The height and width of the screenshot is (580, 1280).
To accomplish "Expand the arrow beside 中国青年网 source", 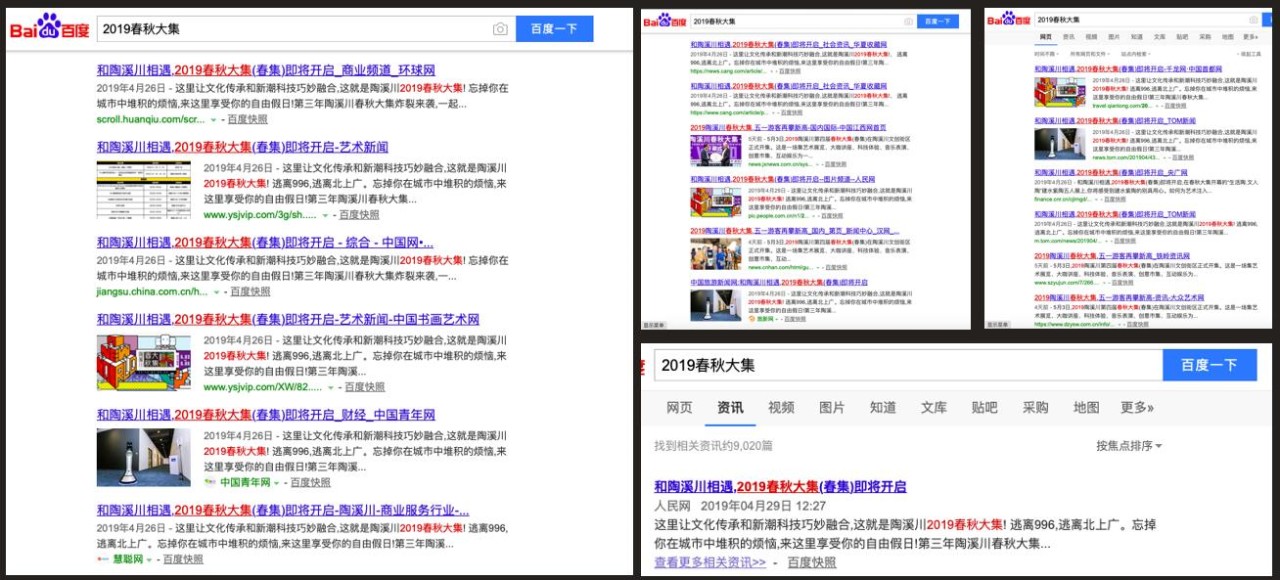I will [x=277, y=482].
